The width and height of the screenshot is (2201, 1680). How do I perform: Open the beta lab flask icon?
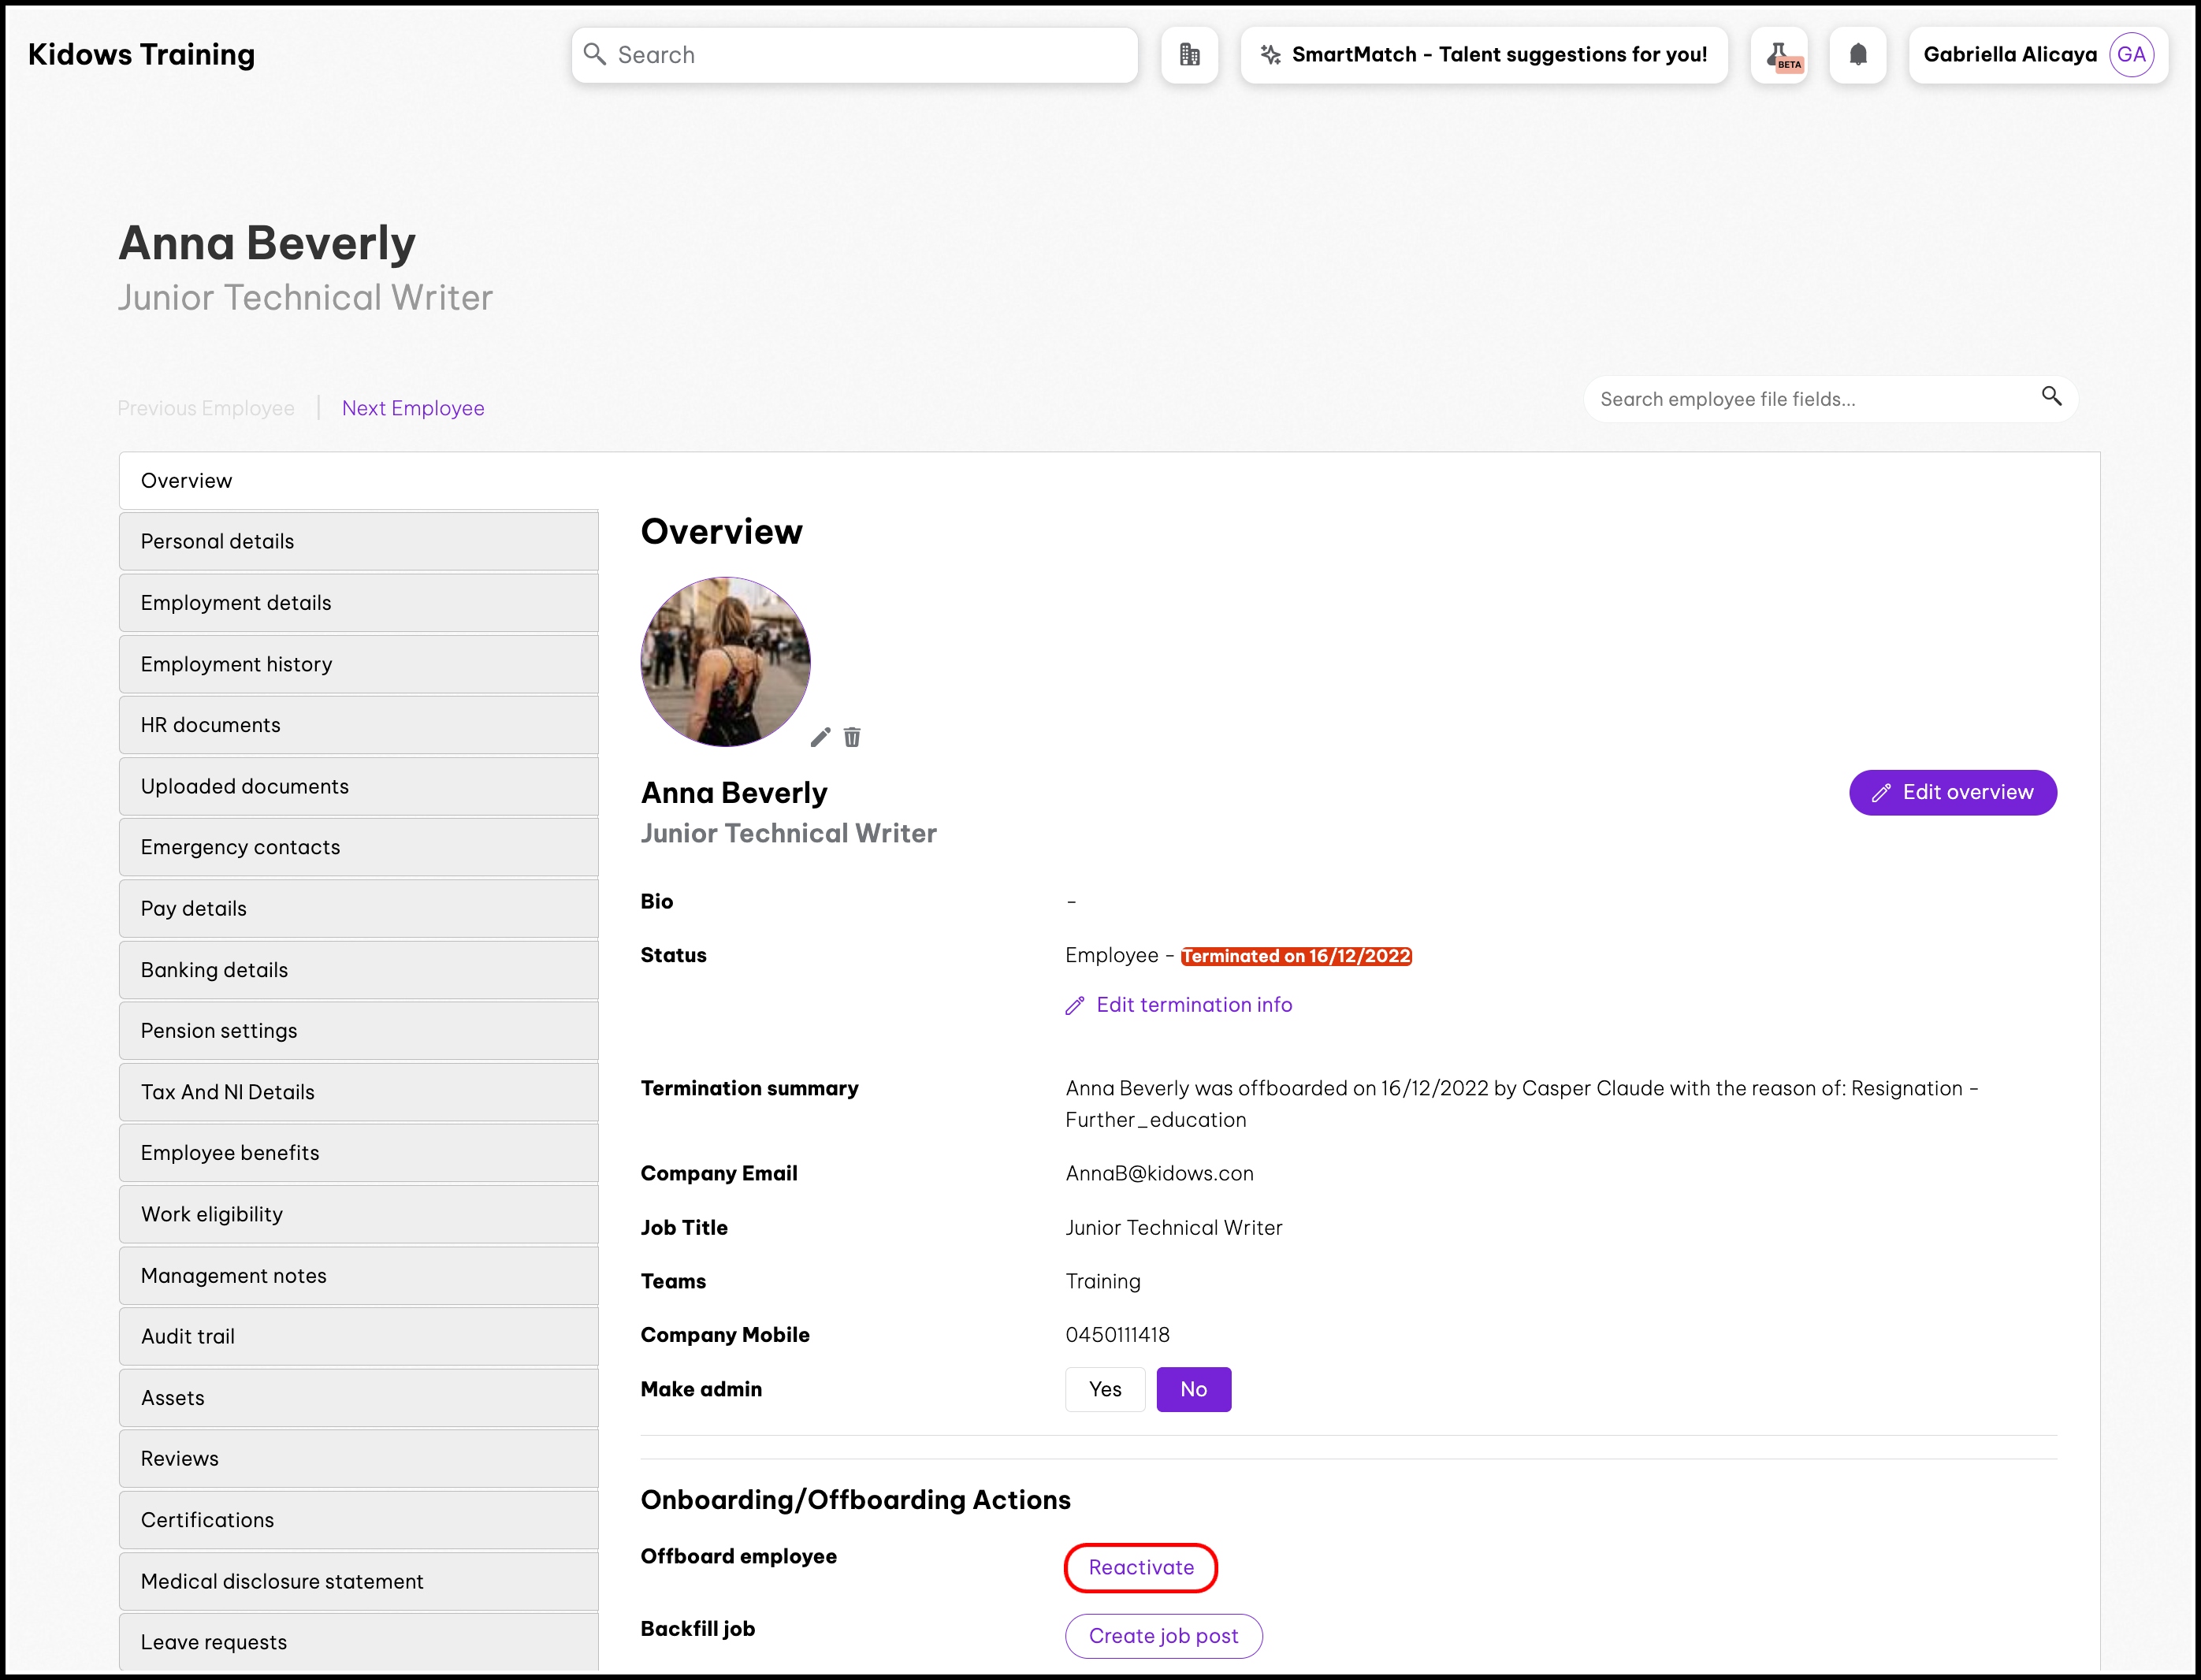[1779, 55]
